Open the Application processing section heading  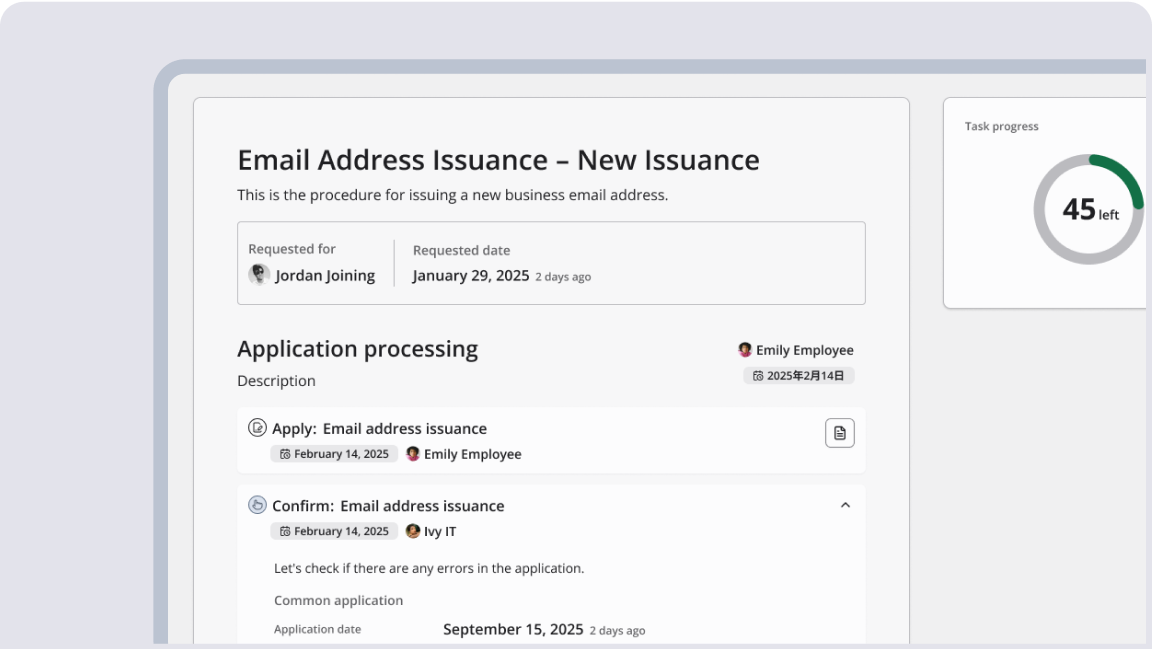pyautogui.click(x=357, y=348)
